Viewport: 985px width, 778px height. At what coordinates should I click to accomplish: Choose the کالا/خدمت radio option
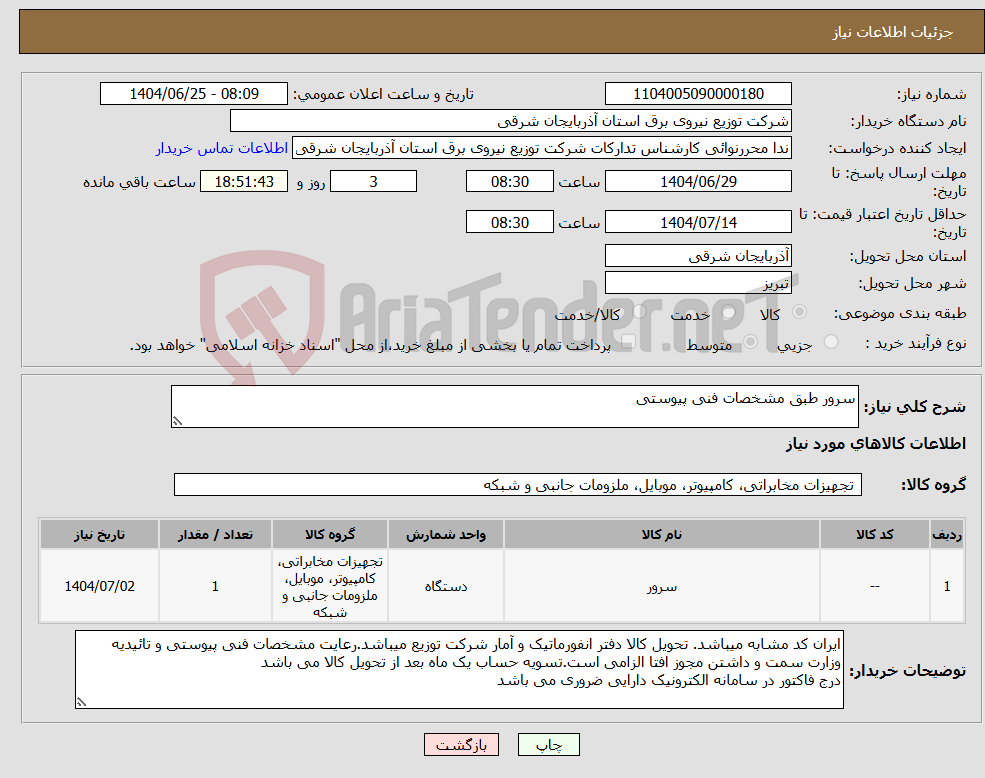point(641,312)
